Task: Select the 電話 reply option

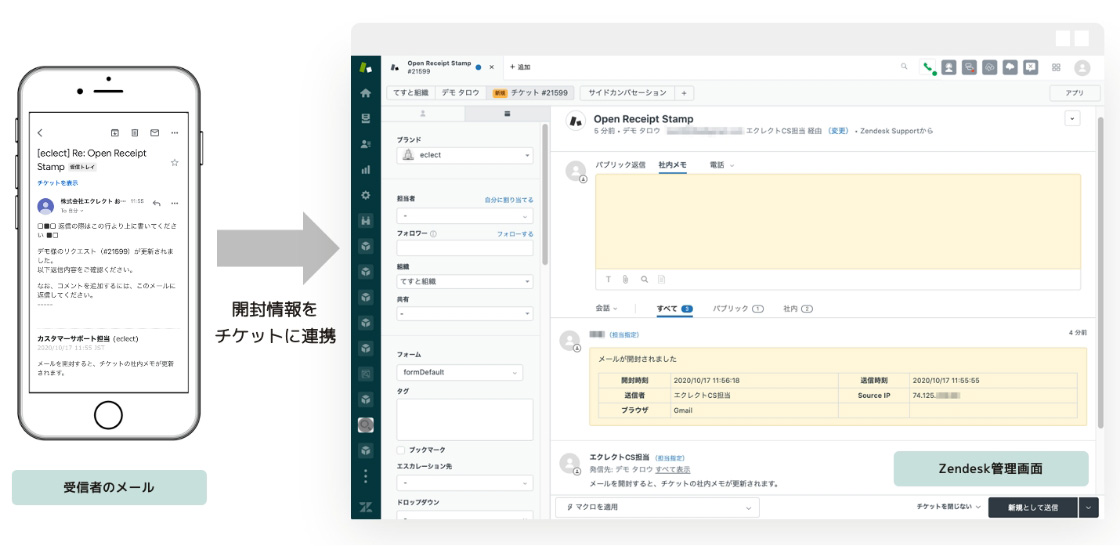Action: coord(721,165)
